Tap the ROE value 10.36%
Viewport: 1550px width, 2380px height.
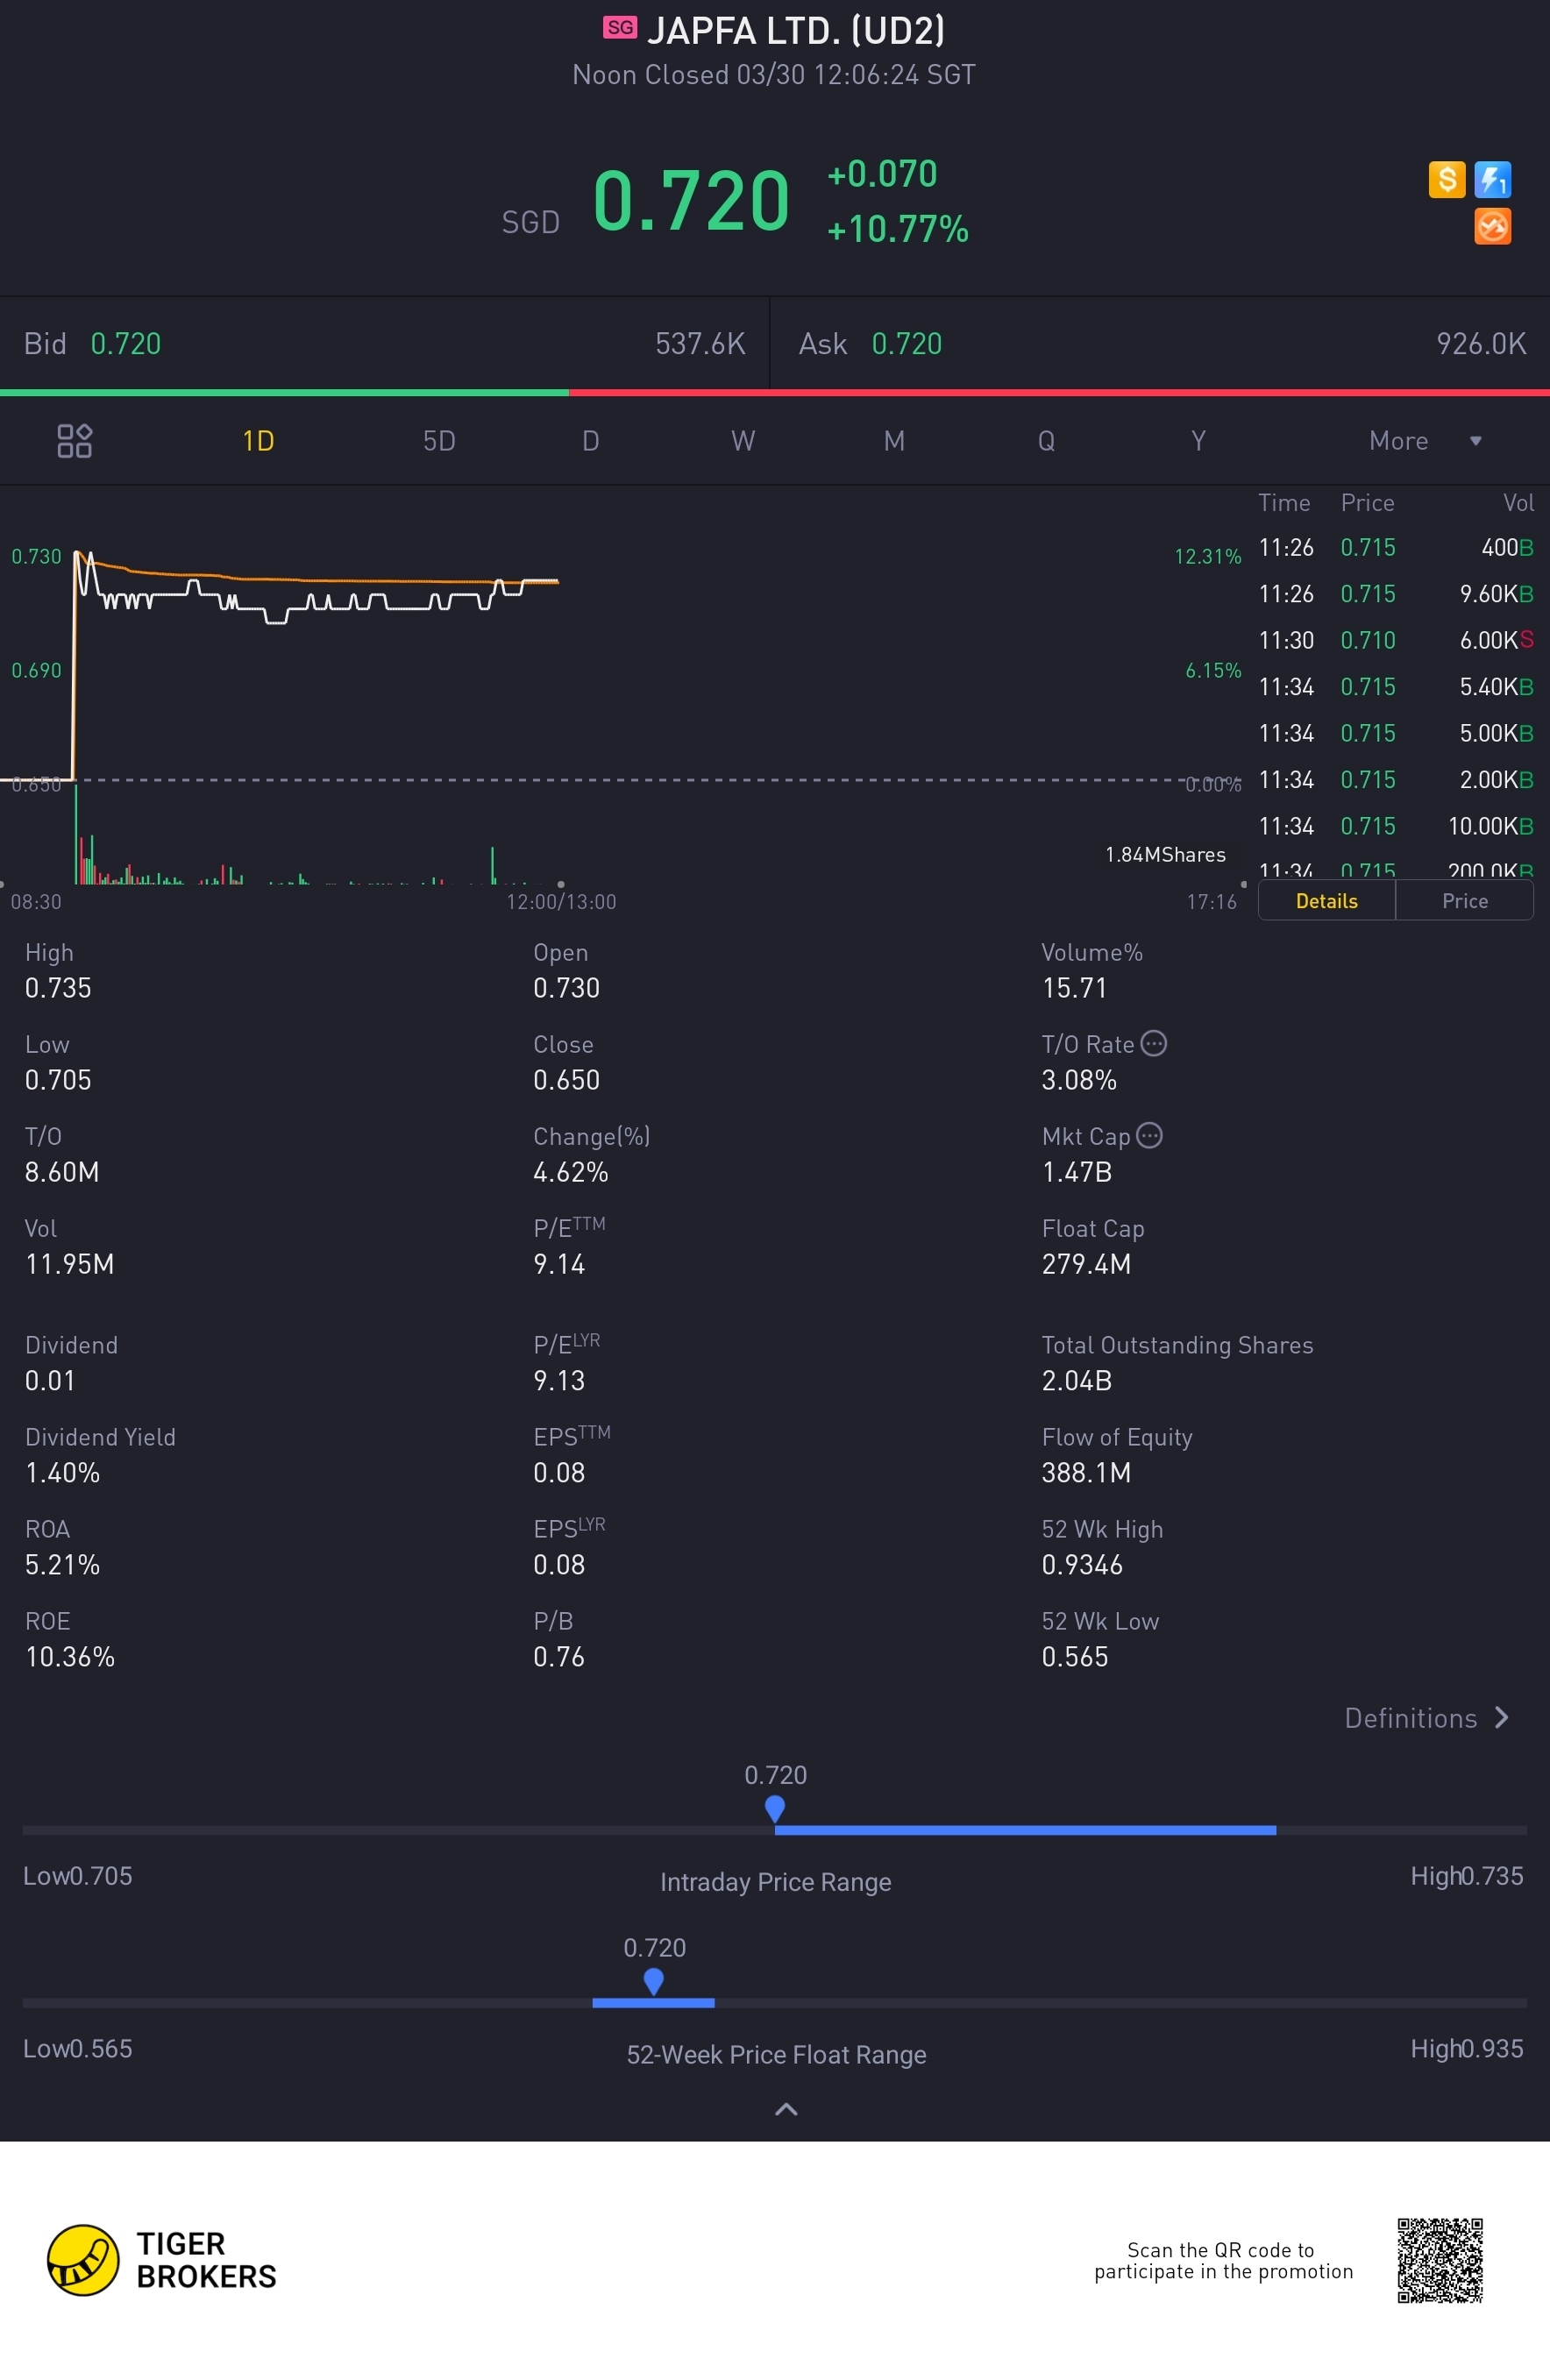(x=70, y=1657)
